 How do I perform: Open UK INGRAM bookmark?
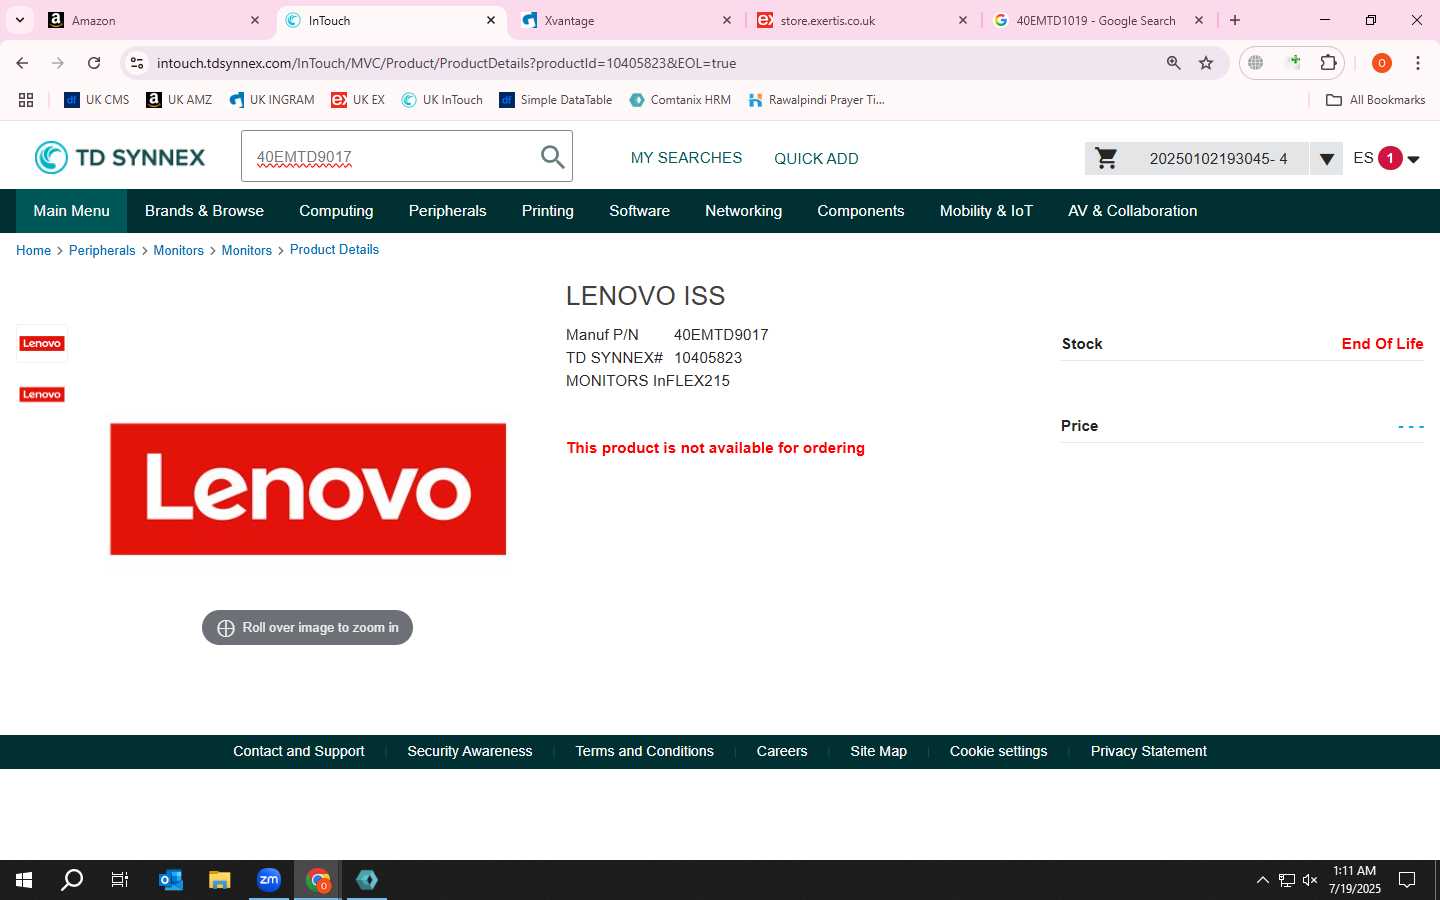[x=272, y=100]
